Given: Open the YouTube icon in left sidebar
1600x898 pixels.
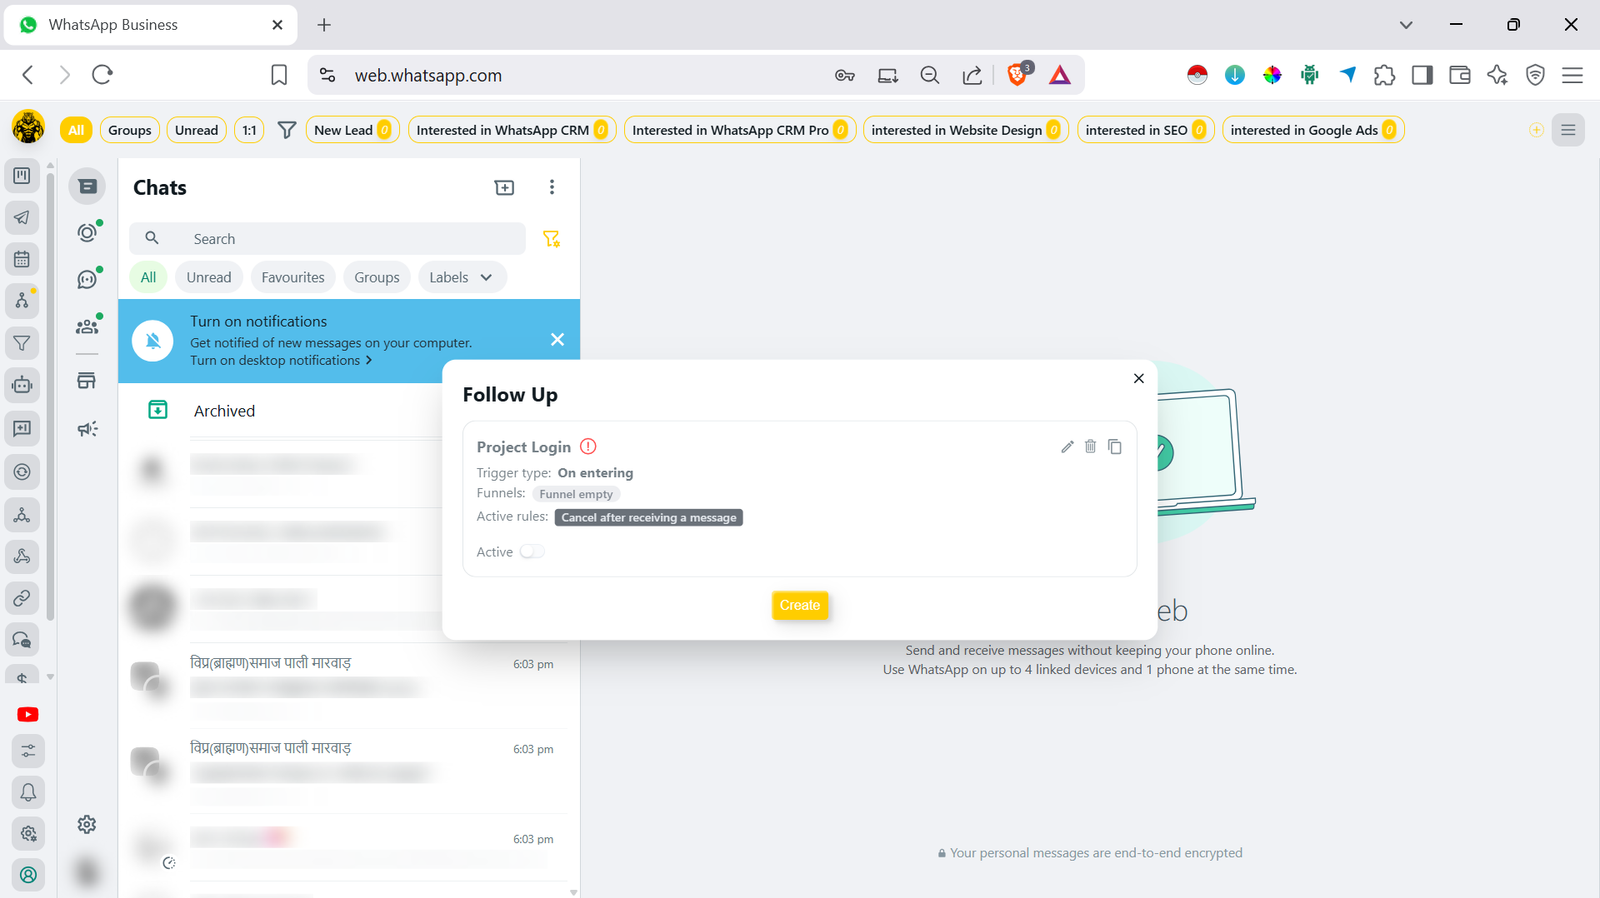Looking at the screenshot, I should pyautogui.click(x=28, y=714).
